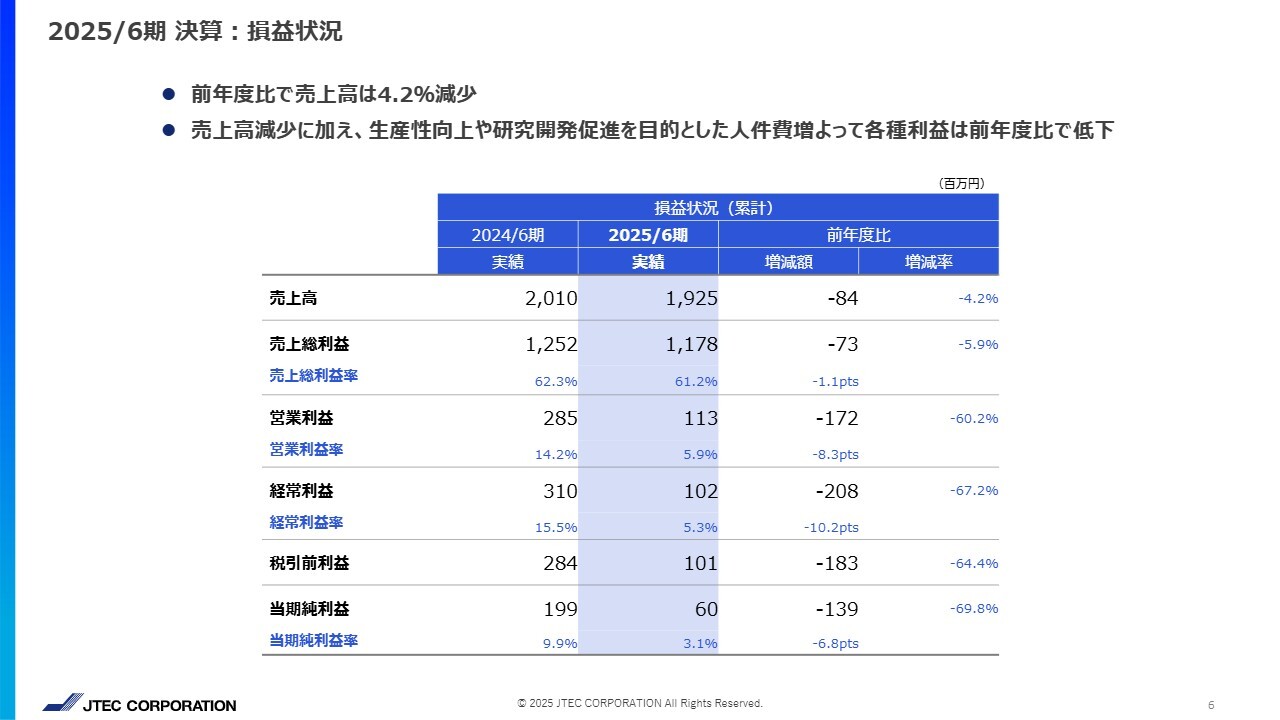Click the -208 change value

(x=837, y=491)
